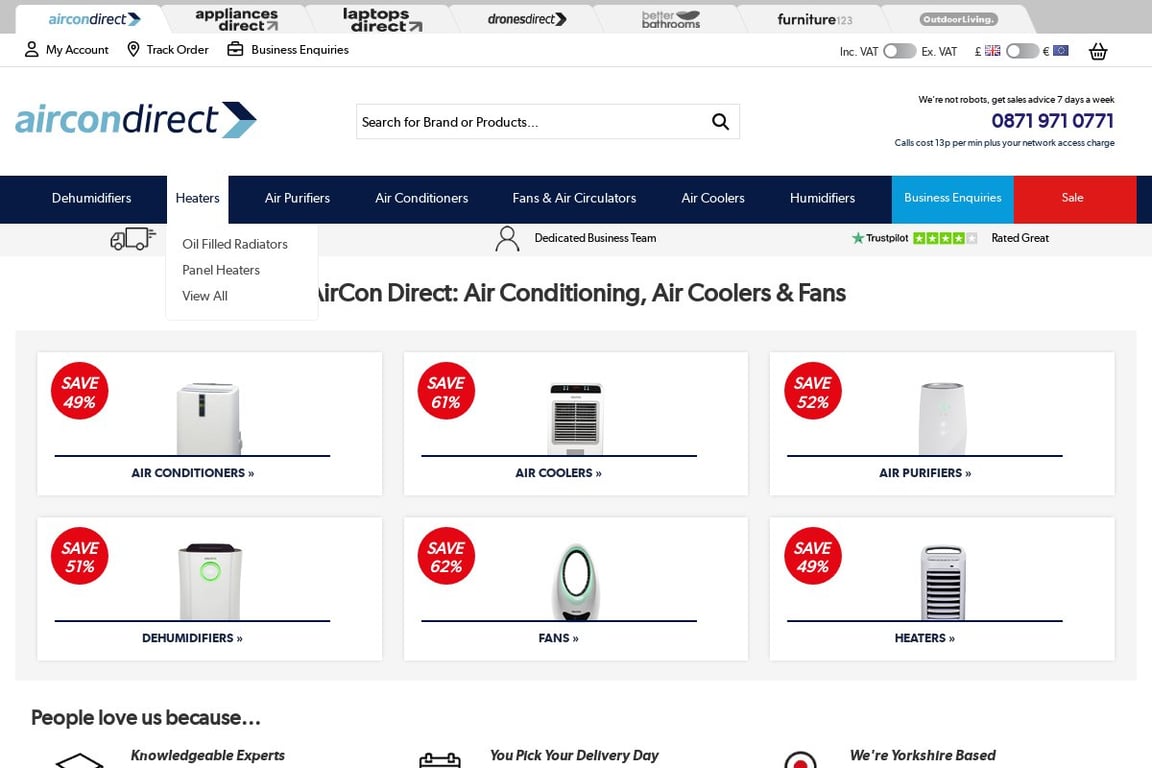Click the blue Business Enquiries nav button
The height and width of the screenshot is (768, 1152).
[x=953, y=198]
